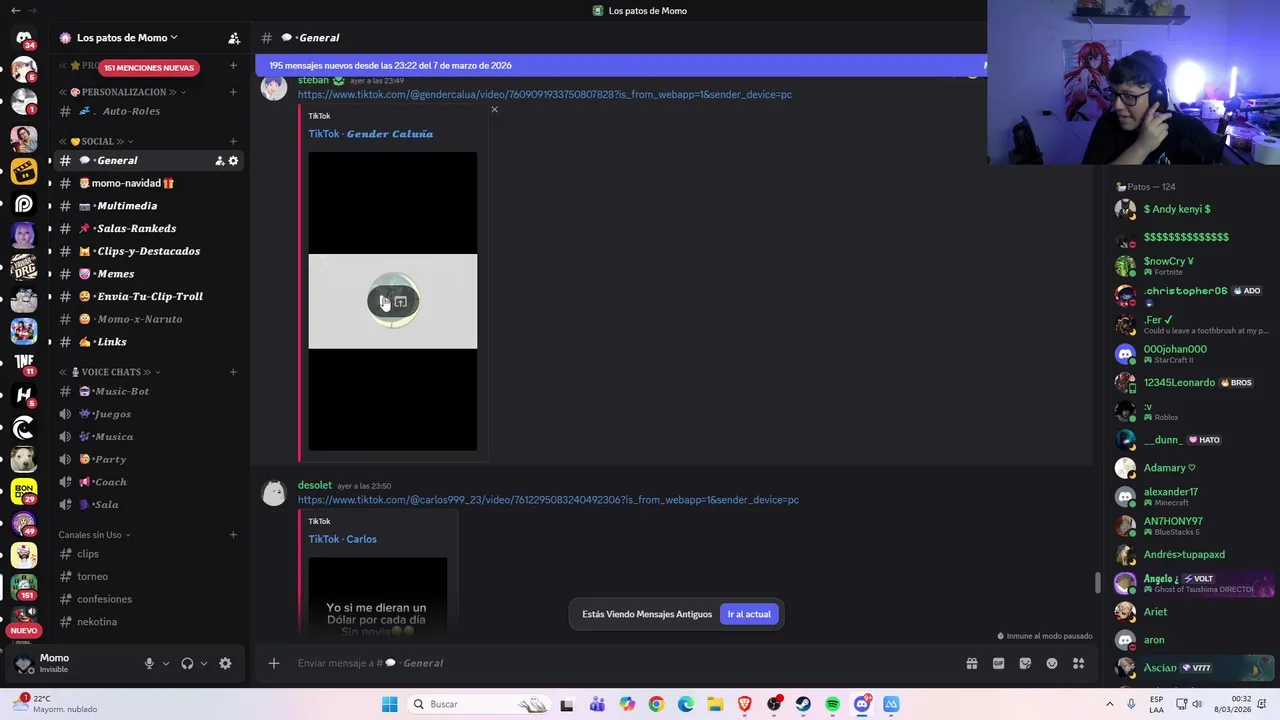Join the Juegos voice channel
The image size is (1280, 720).
tap(149, 414)
